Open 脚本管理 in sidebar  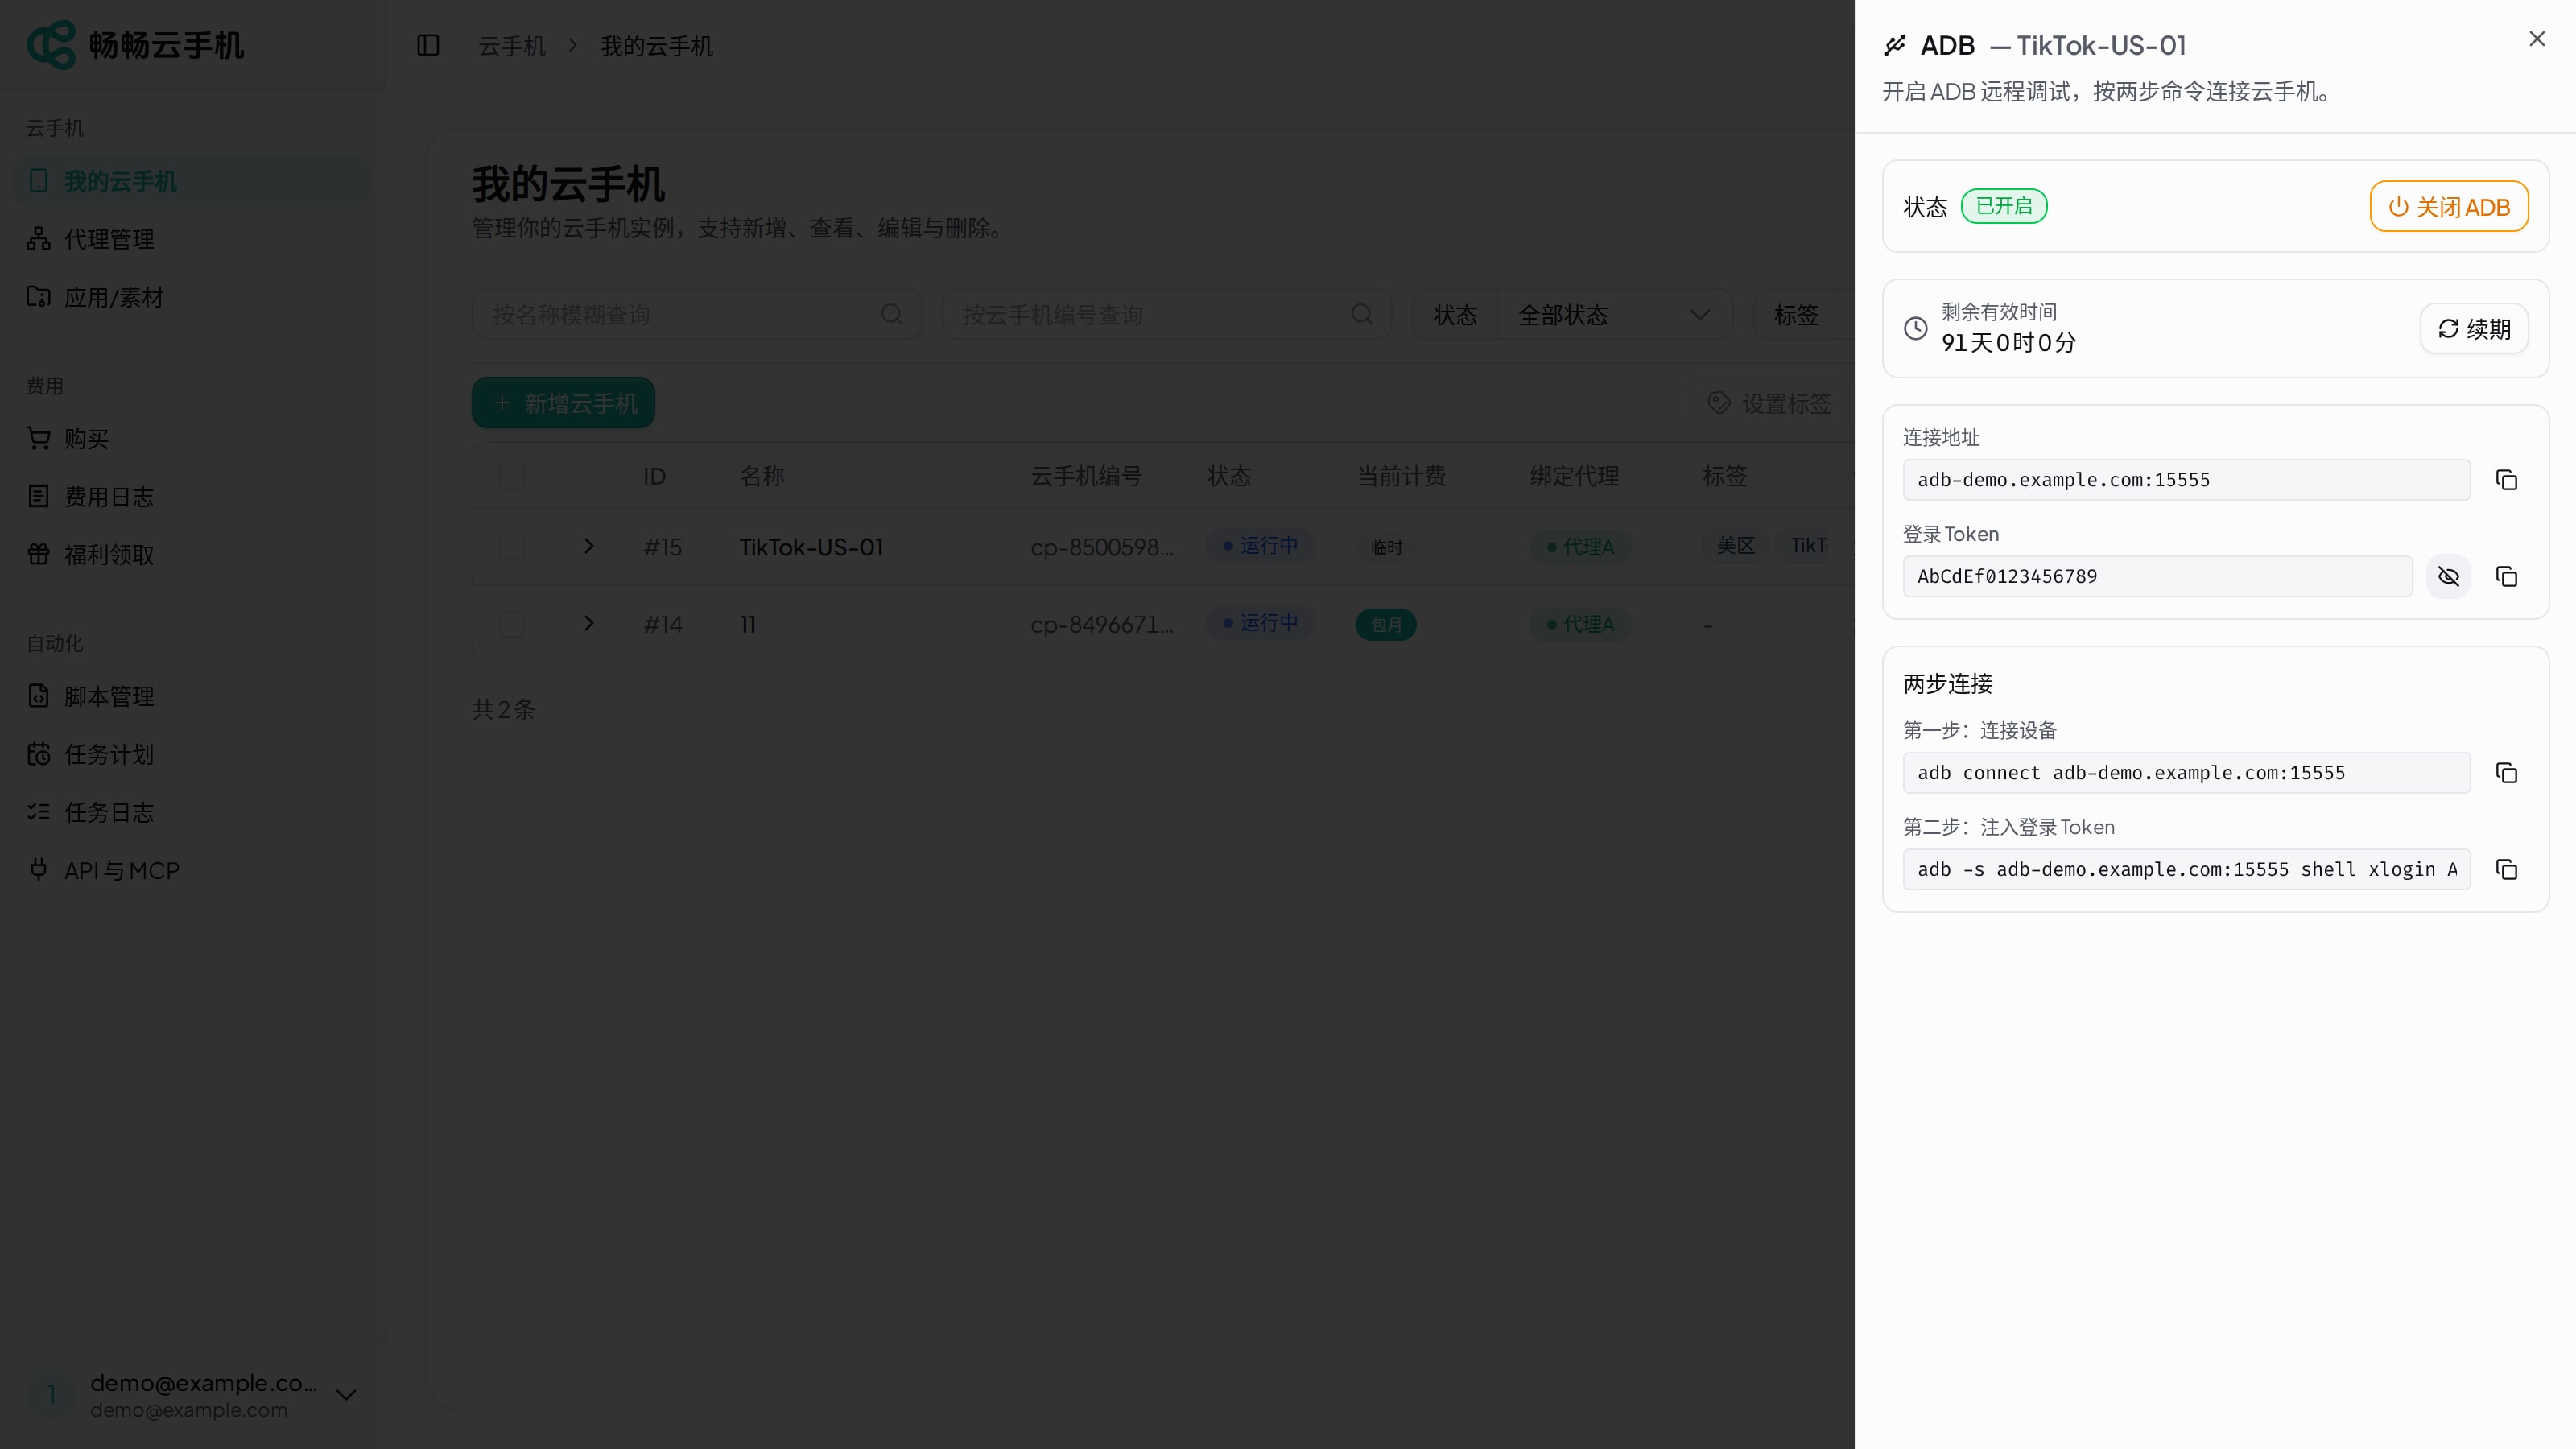(x=192, y=697)
